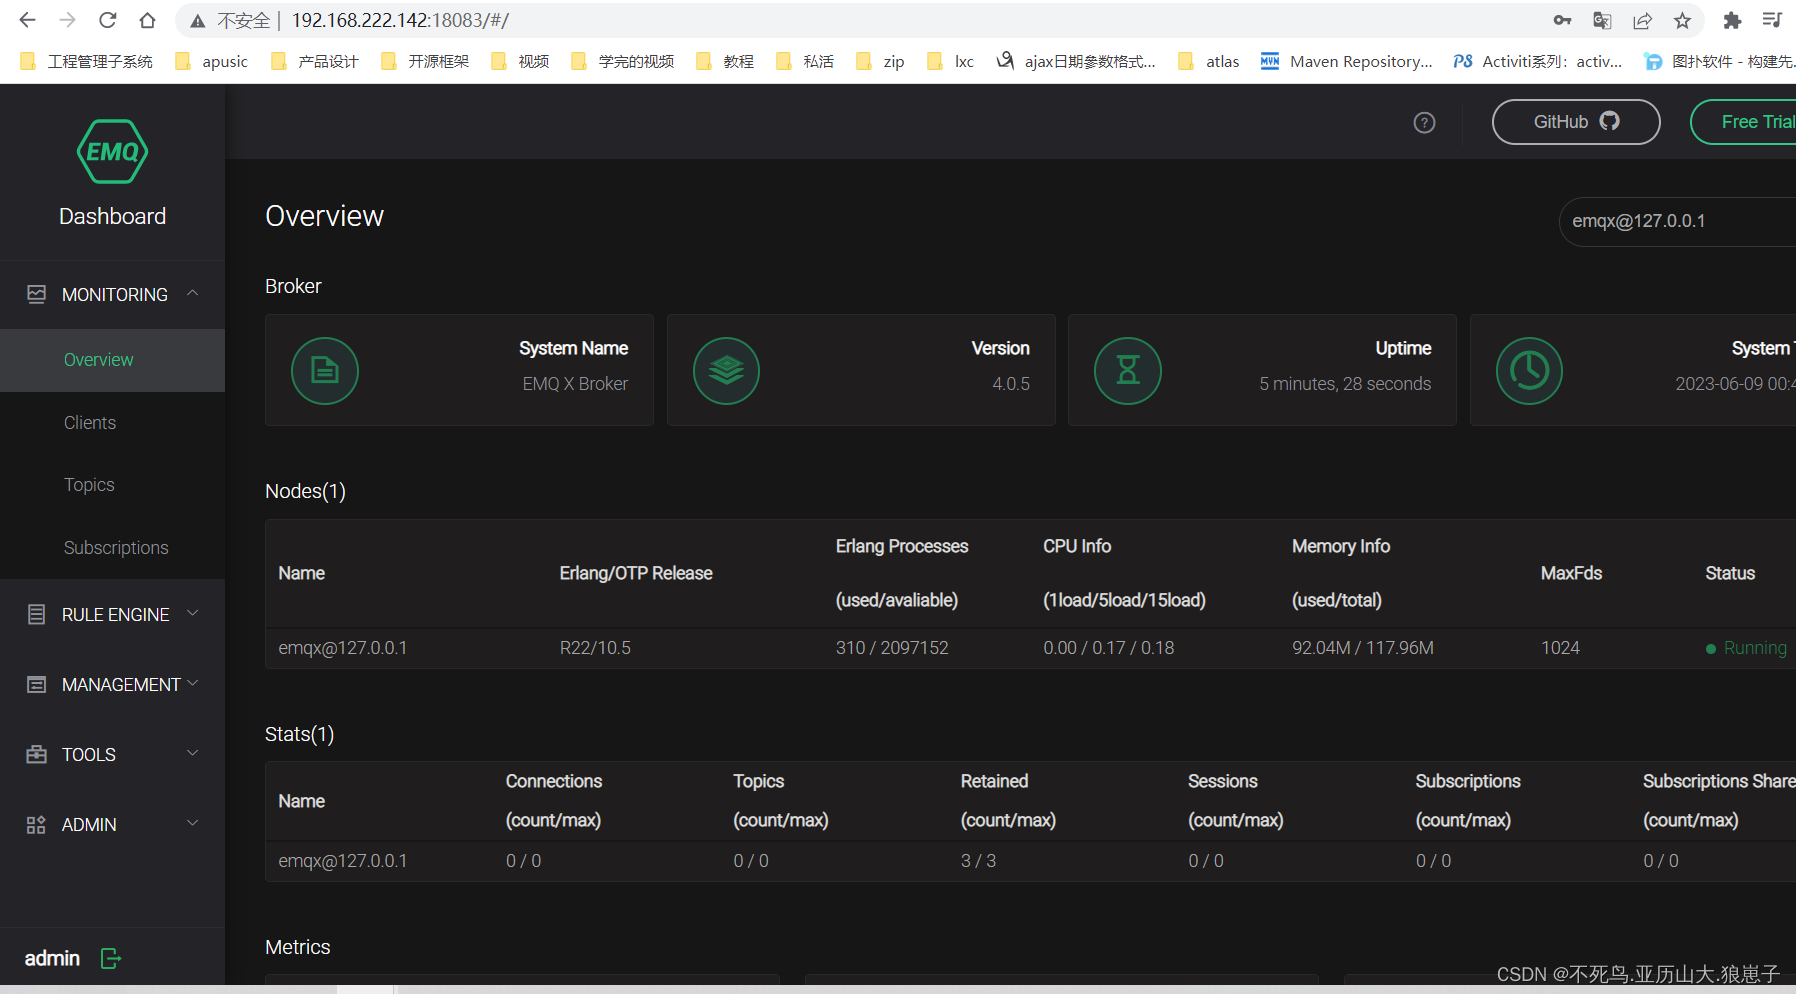1796x994 pixels.
Task: Open the Activiti系列 bookmark
Action: [x=1538, y=61]
